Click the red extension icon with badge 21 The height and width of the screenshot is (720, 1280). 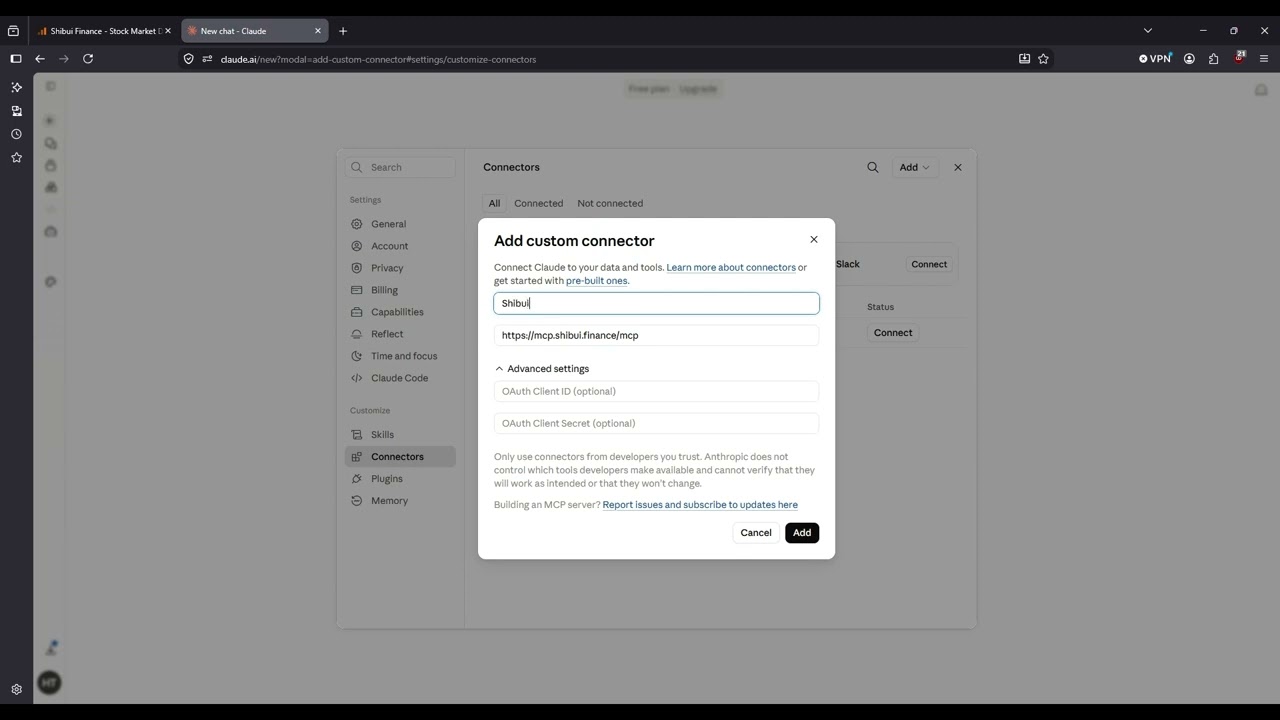pyautogui.click(x=1239, y=58)
